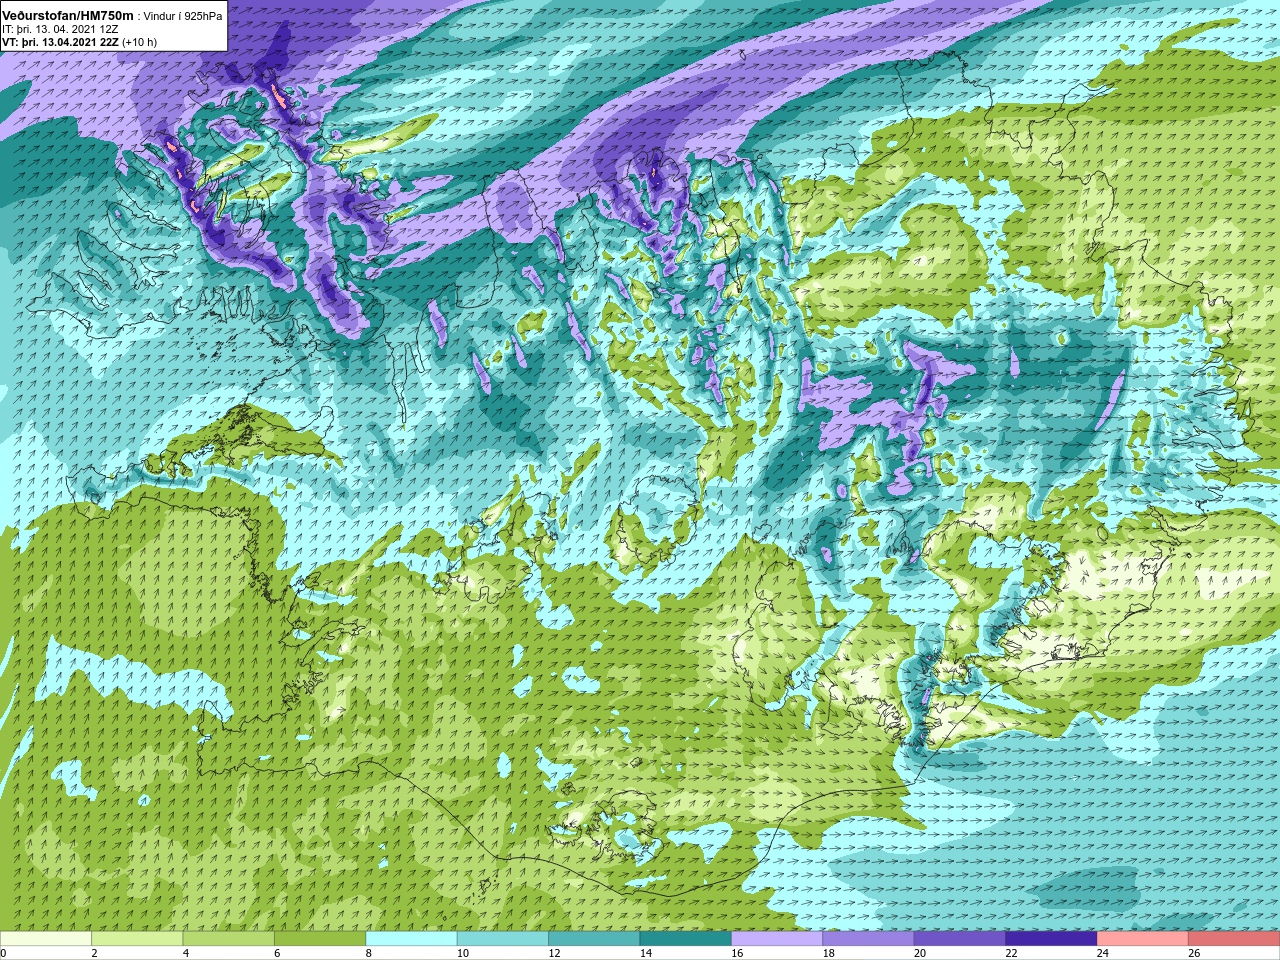The image size is (1280, 960).
Task: Click the pale yellow 0–2 legend swatch
Action: click(x=46, y=939)
